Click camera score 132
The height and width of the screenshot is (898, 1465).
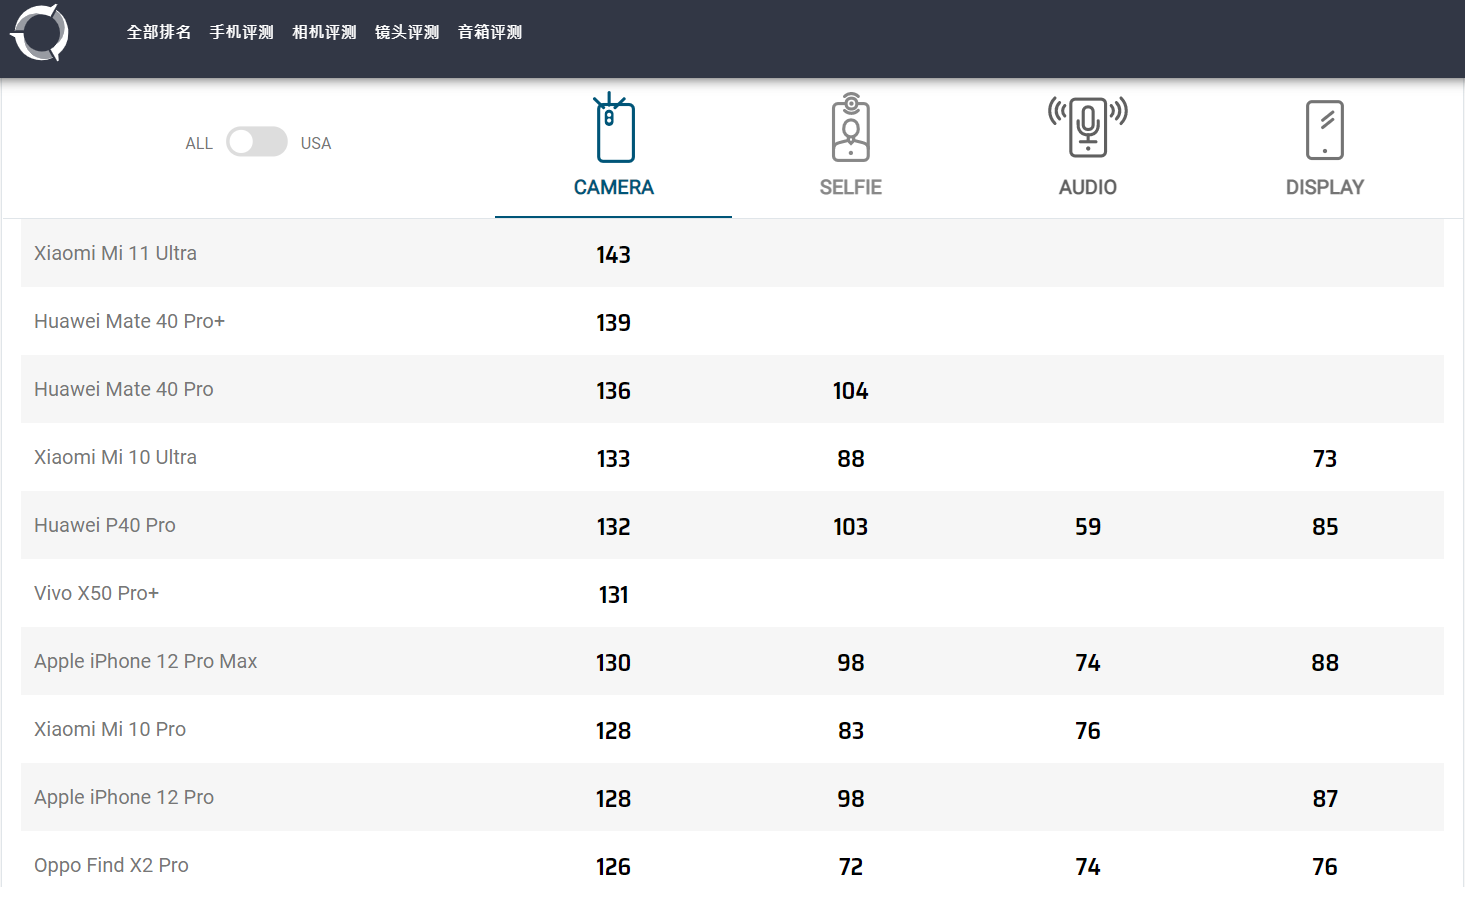click(x=614, y=527)
